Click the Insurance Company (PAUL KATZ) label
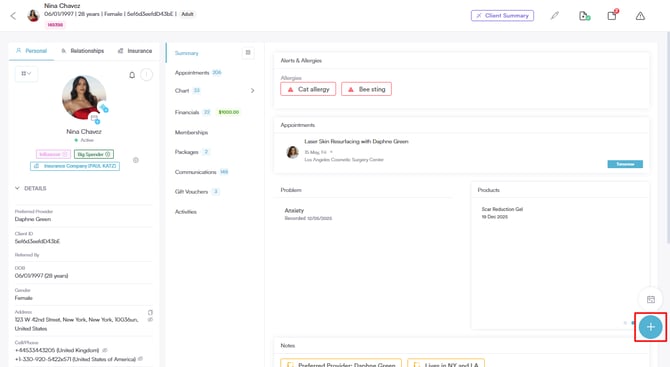The image size is (670, 367). click(x=75, y=166)
